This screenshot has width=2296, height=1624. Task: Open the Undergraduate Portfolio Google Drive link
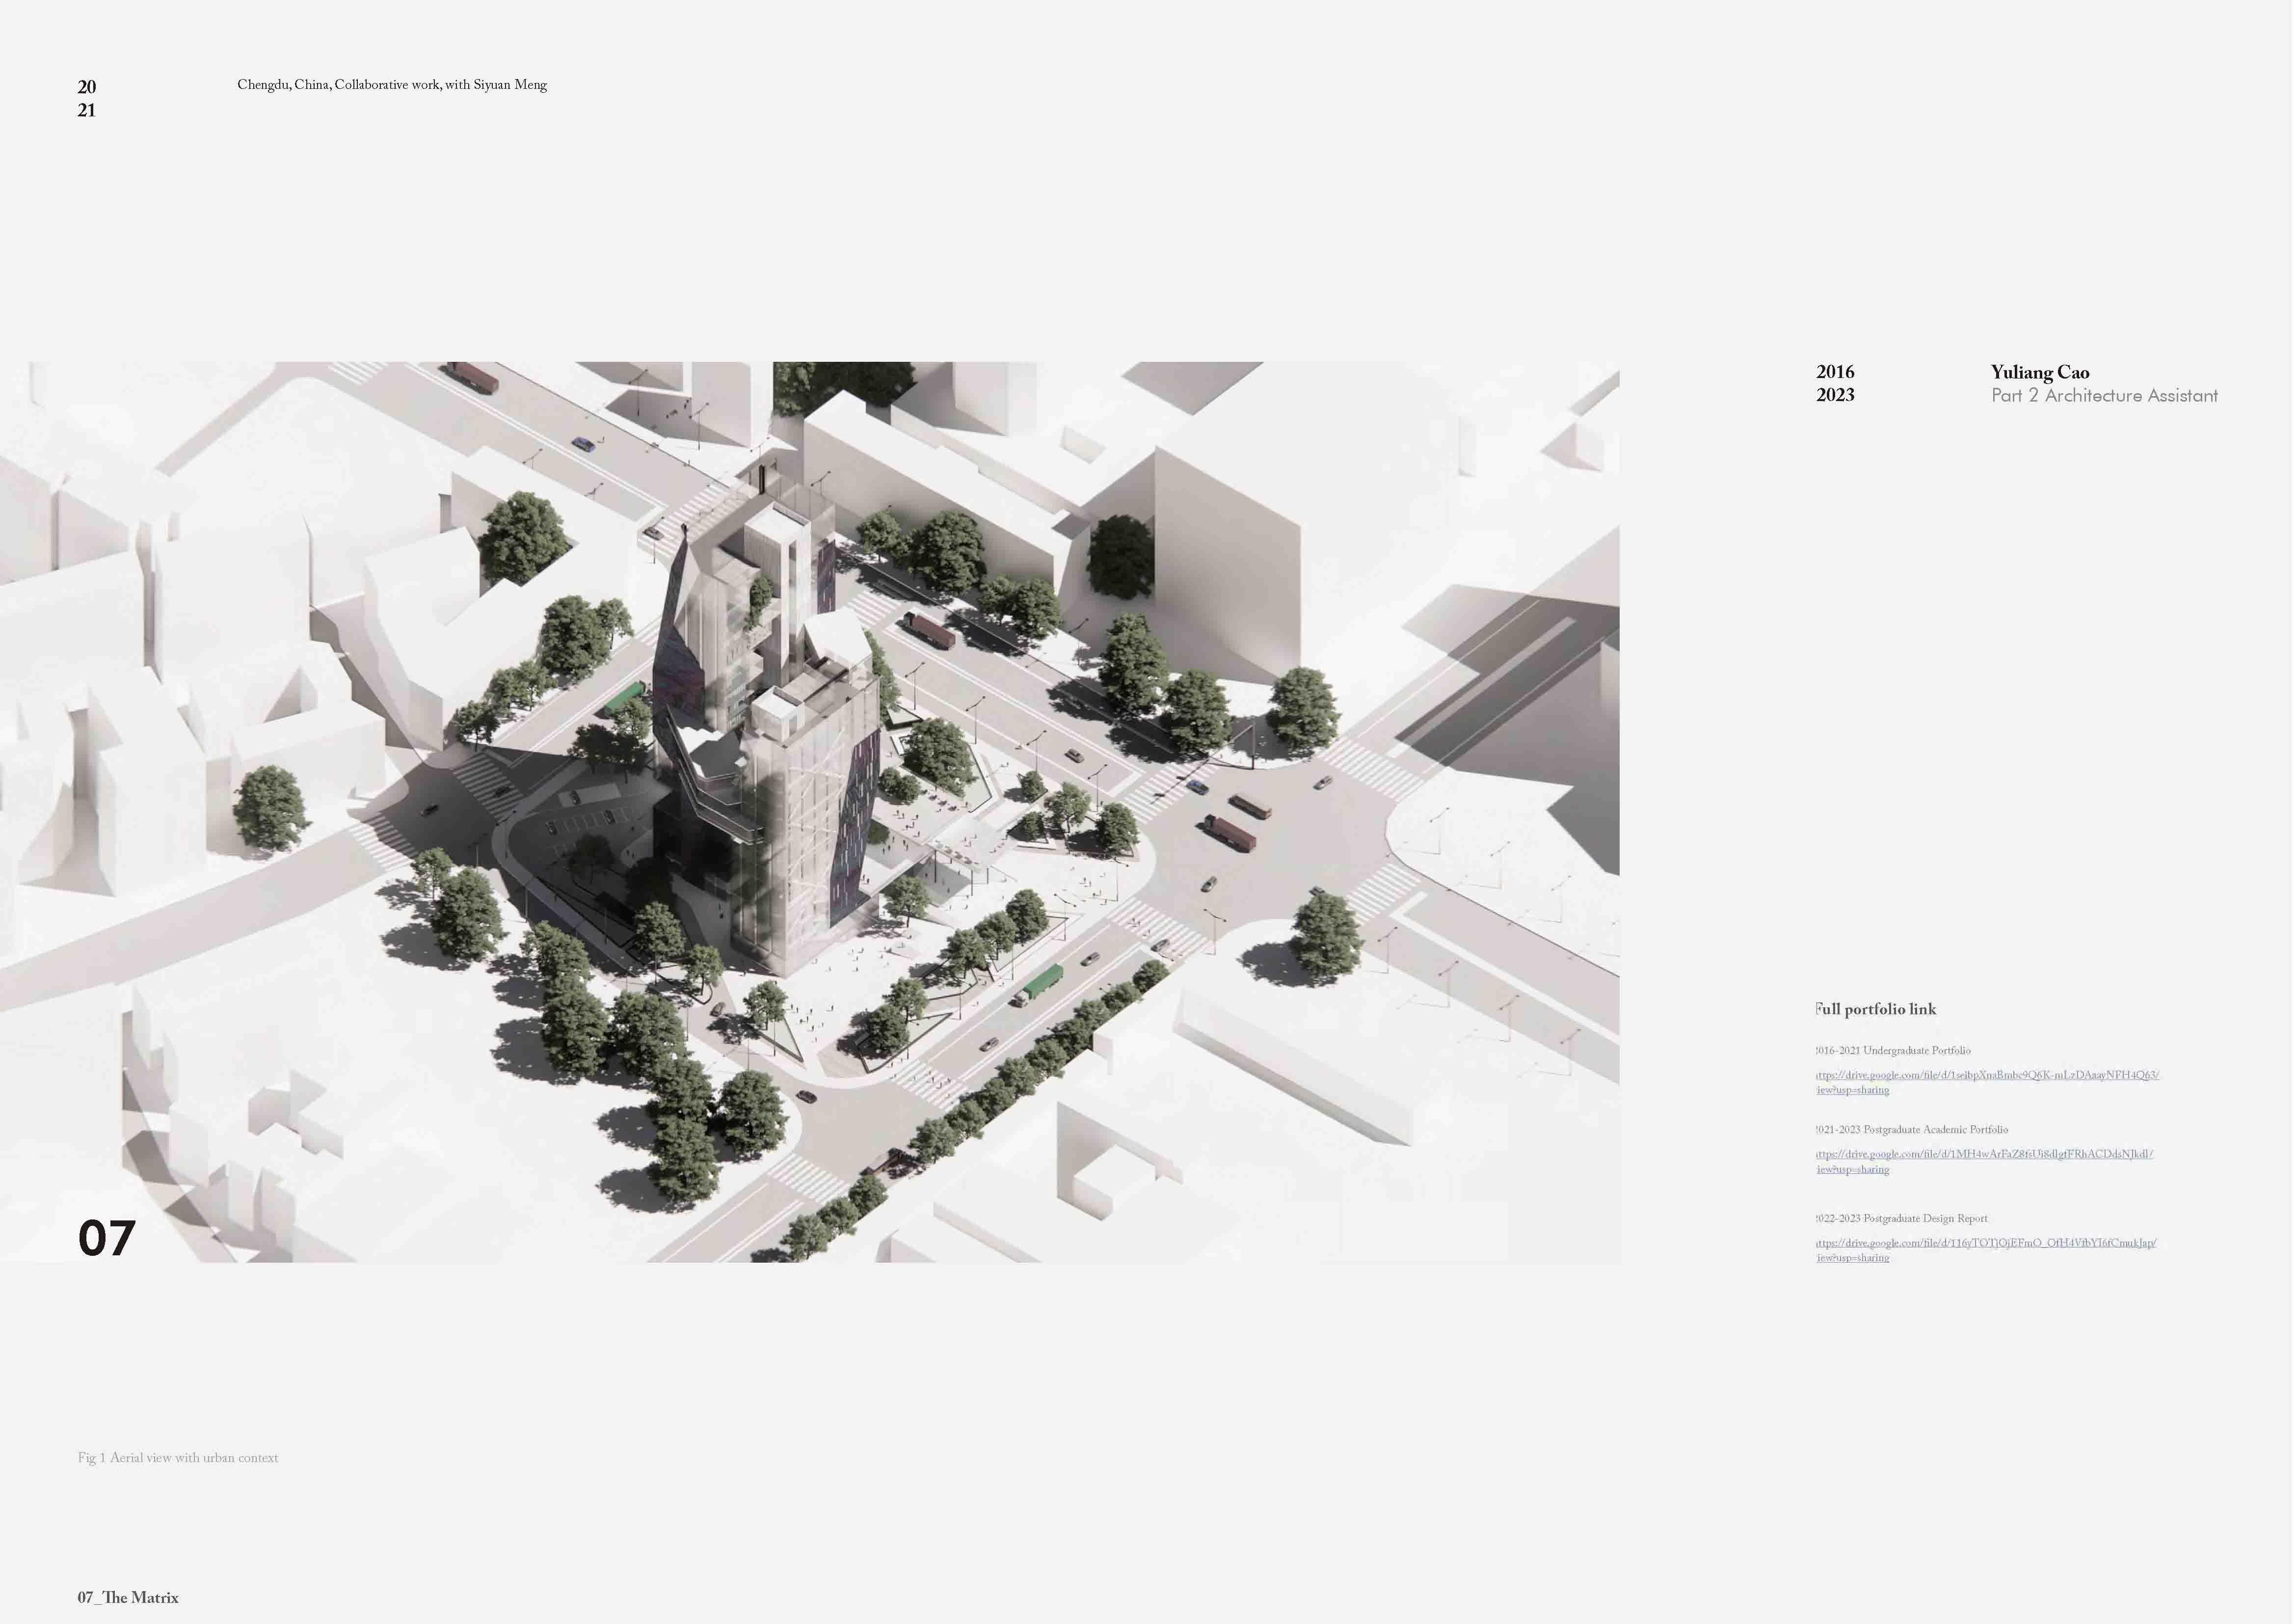point(1987,1076)
